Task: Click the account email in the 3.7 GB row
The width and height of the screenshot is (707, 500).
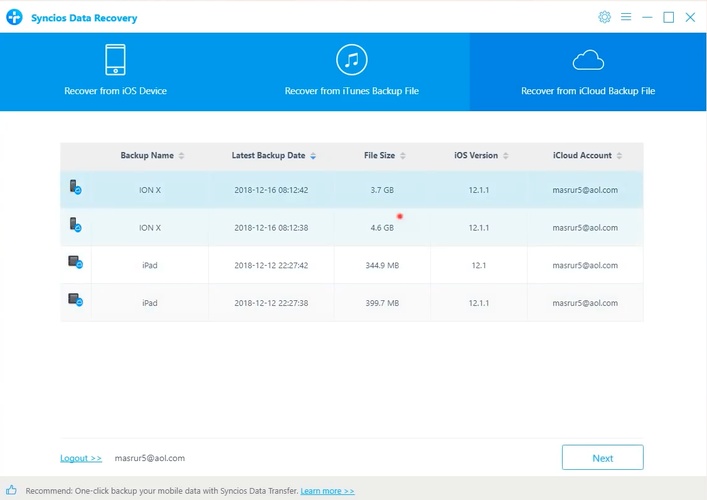Action: tap(585, 190)
